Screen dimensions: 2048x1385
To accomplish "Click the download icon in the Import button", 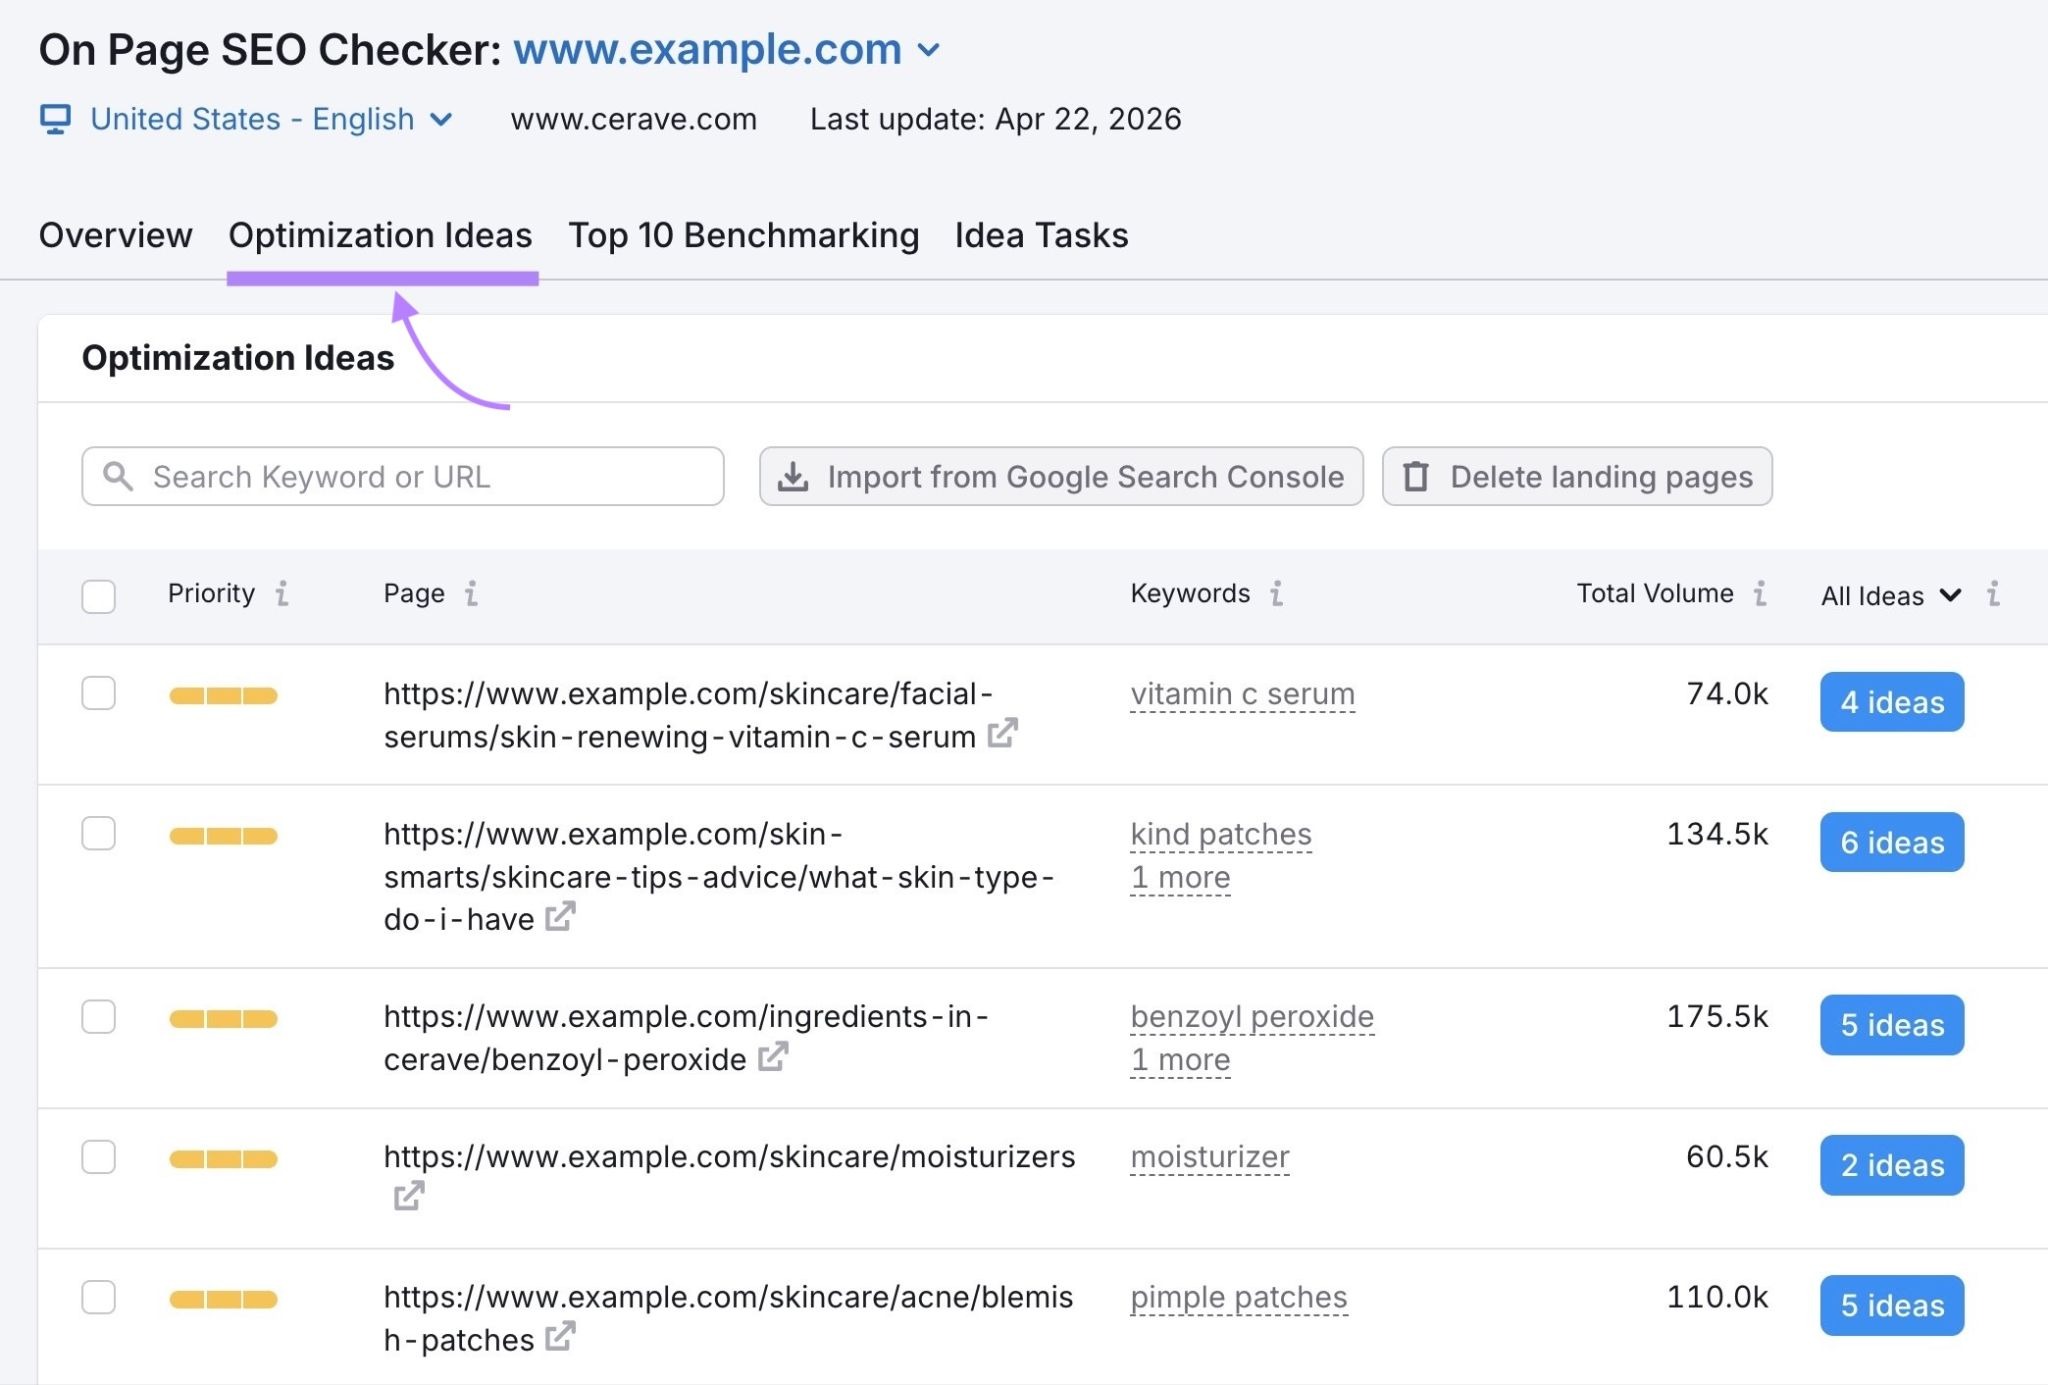I will 793,476.
